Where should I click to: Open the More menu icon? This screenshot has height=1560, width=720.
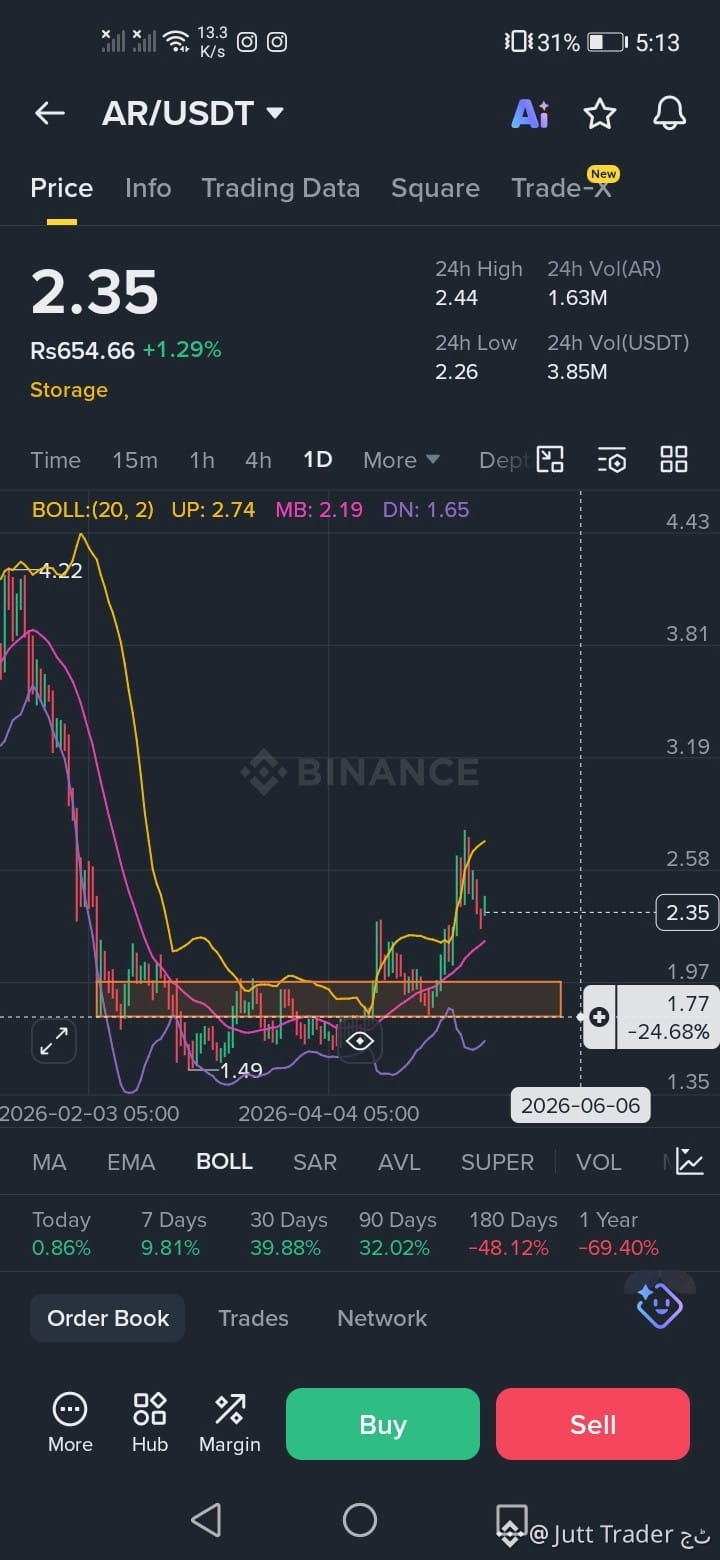[x=70, y=1422]
